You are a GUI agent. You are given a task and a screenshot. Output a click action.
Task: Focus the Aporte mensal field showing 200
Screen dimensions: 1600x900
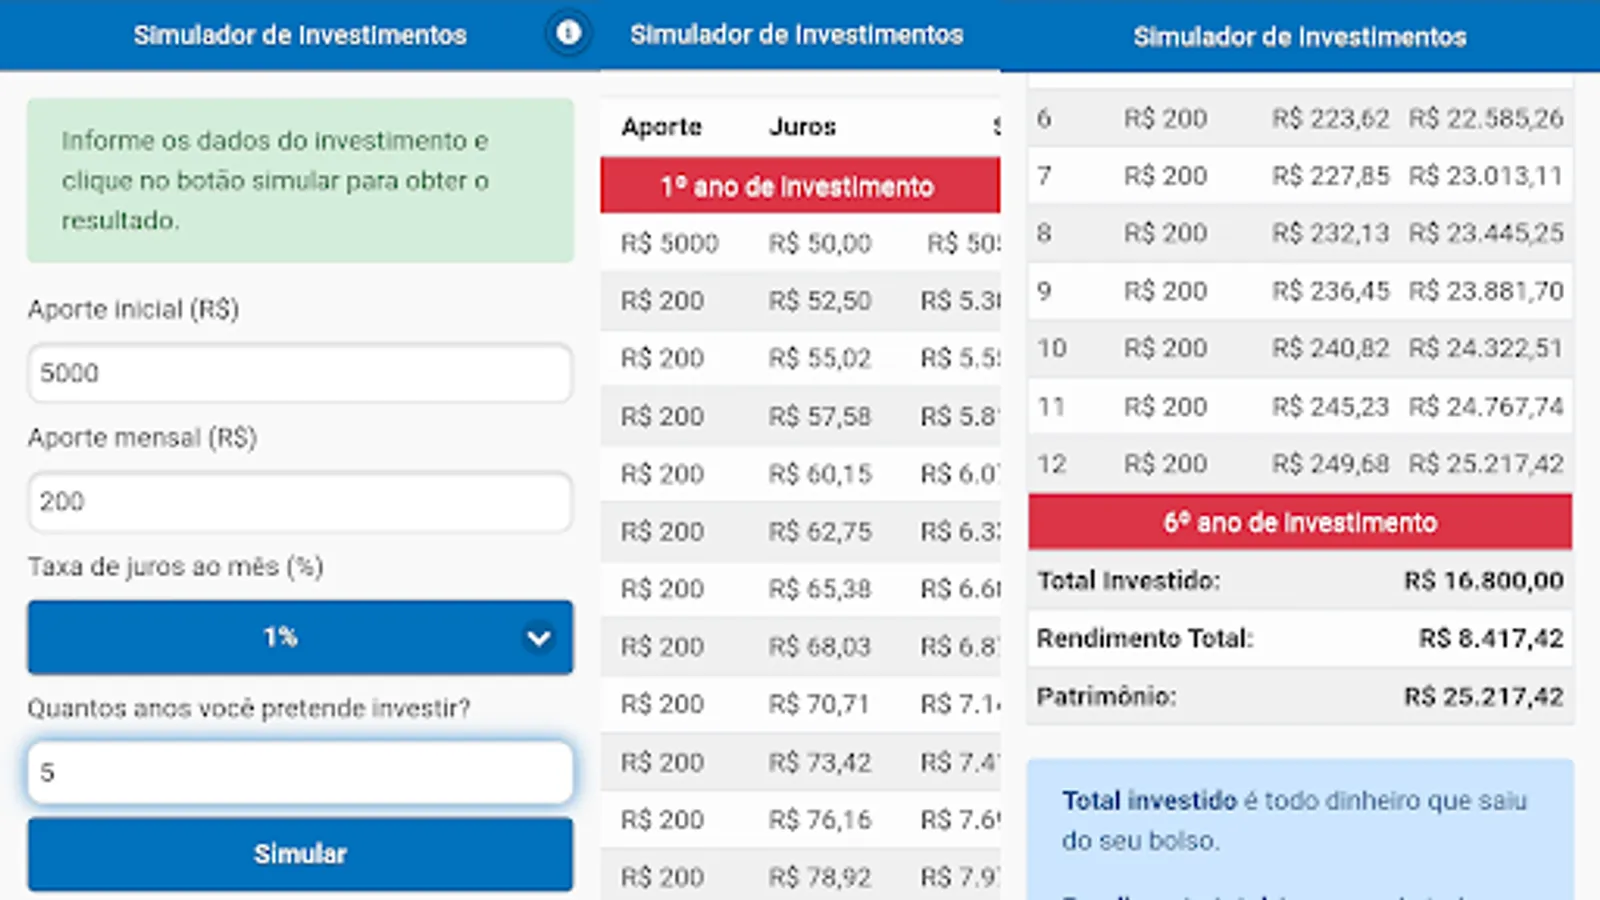[x=300, y=501]
